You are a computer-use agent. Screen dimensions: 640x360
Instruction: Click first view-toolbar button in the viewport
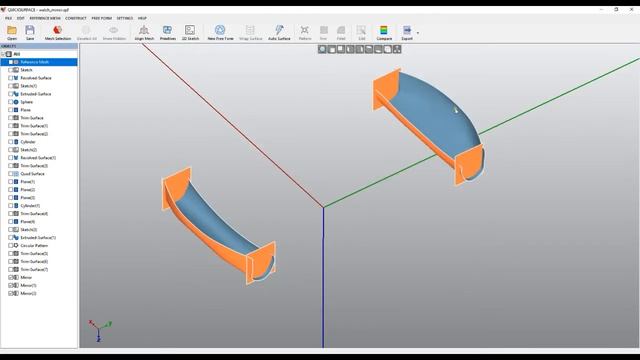tap(322, 49)
